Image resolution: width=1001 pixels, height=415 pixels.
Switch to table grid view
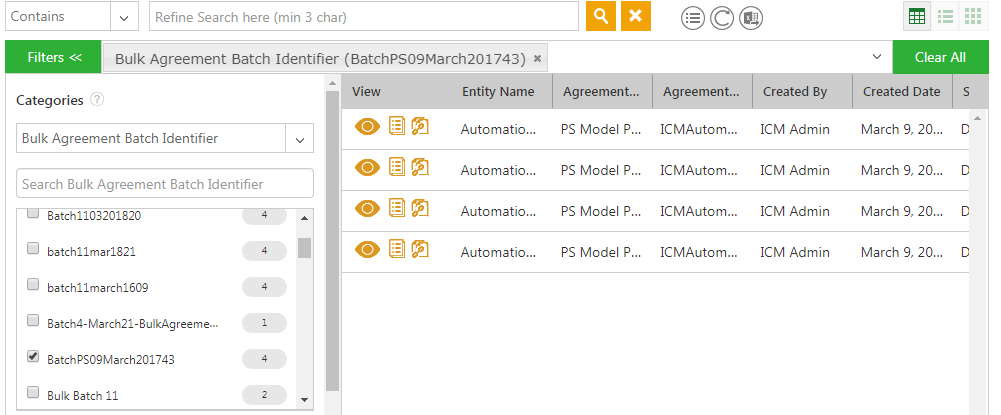point(916,16)
